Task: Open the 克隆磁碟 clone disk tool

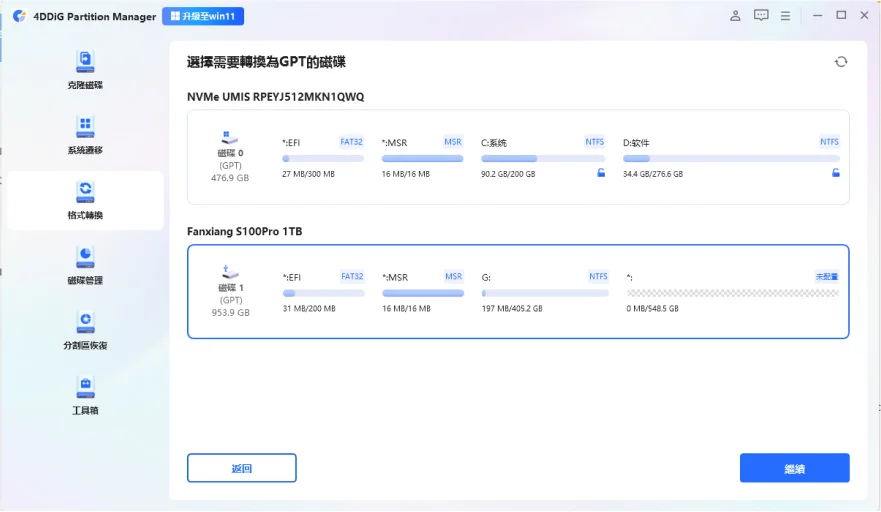Action: coord(85,70)
